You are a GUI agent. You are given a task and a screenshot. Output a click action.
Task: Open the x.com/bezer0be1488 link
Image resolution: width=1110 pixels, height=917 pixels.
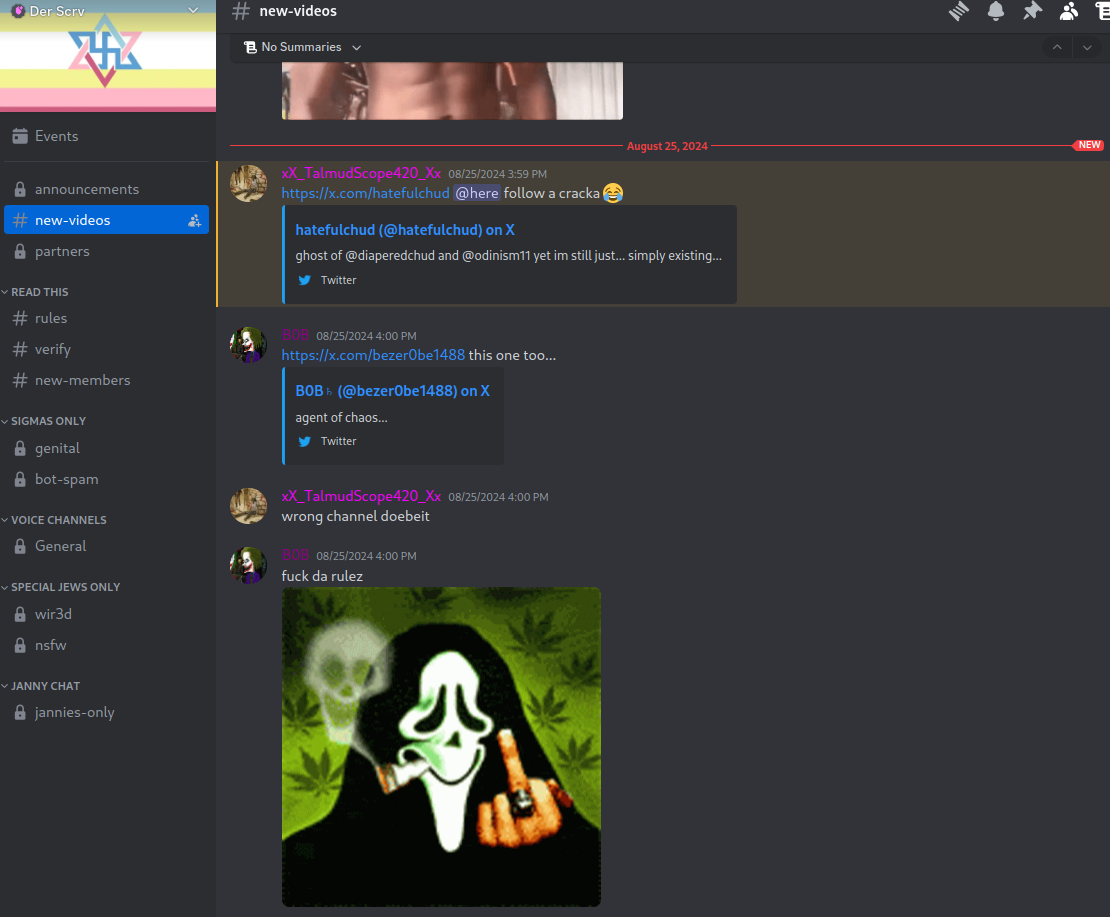pos(373,355)
